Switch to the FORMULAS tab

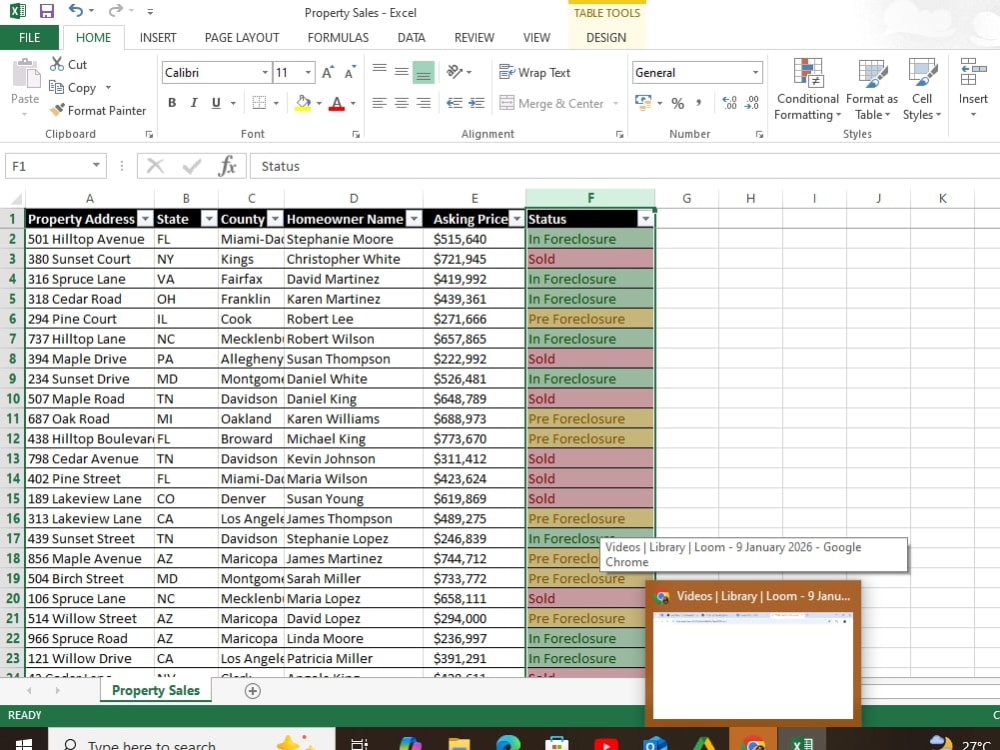click(338, 38)
